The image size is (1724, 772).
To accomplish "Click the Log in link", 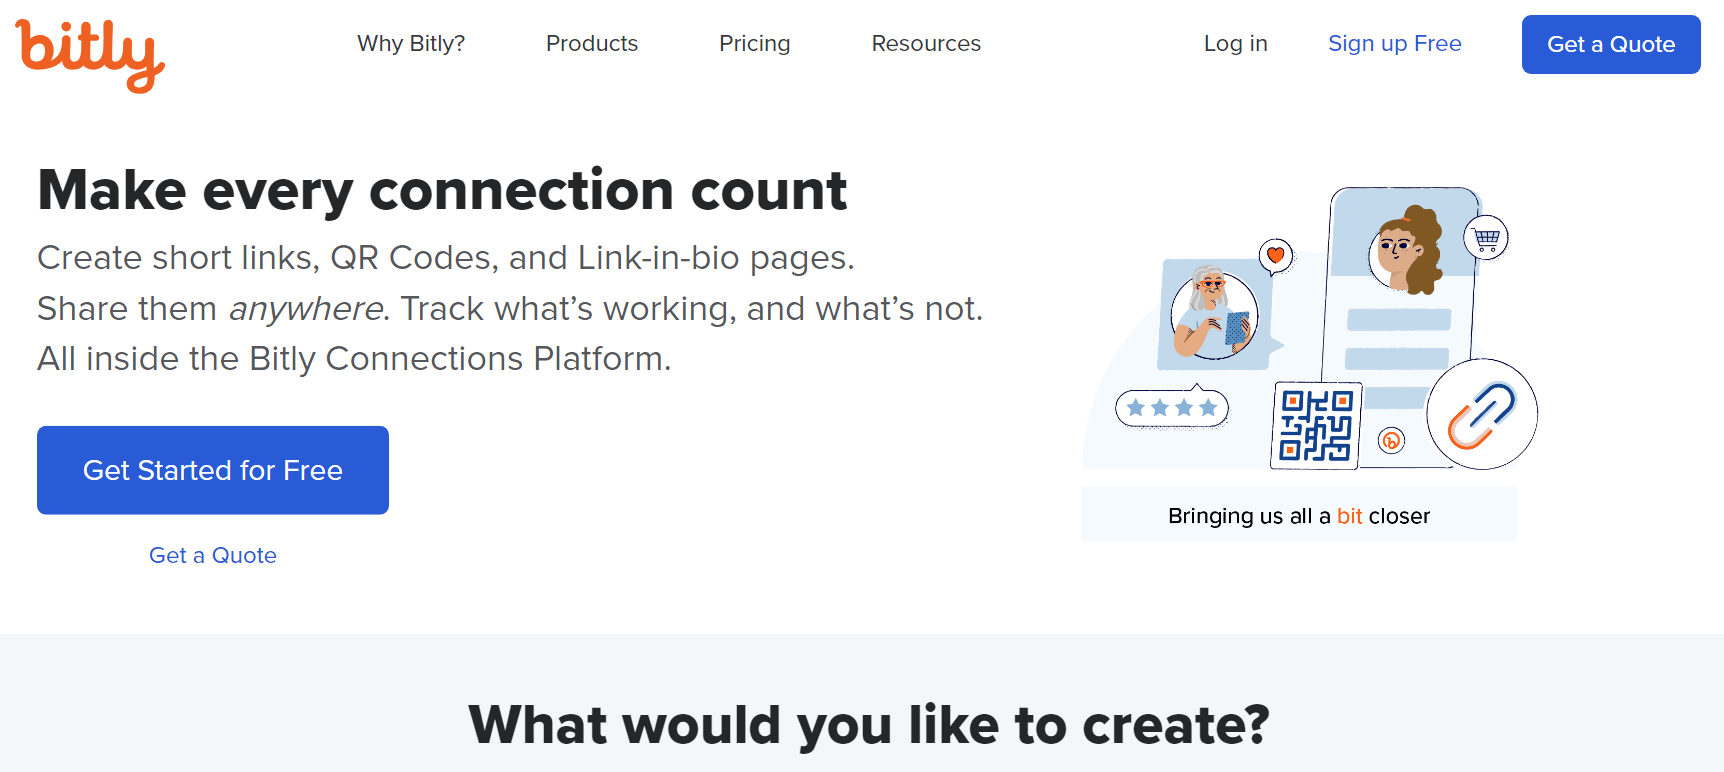I will point(1236,44).
